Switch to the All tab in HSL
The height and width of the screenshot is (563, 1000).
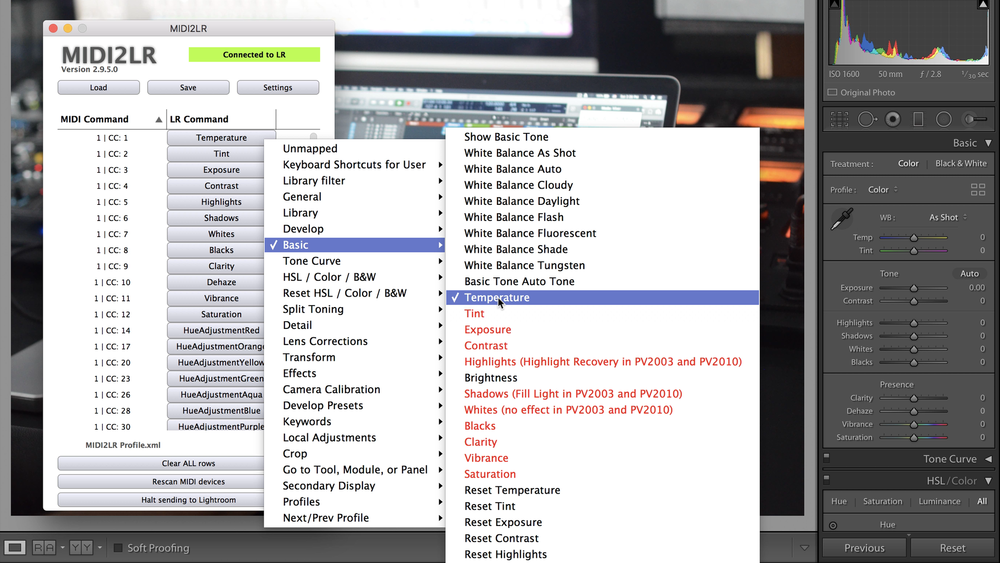(x=982, y=501)
